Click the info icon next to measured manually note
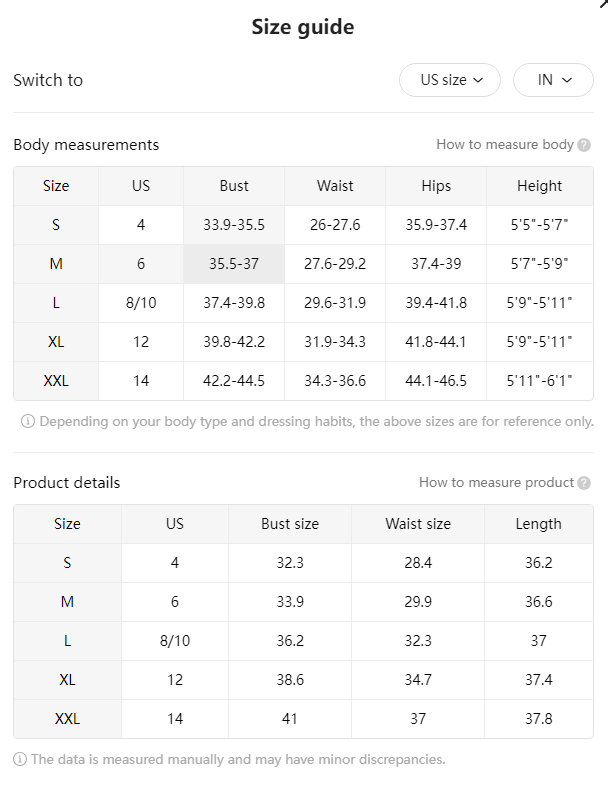The height and width of the screenshot is (791, 608). (20, 759)
